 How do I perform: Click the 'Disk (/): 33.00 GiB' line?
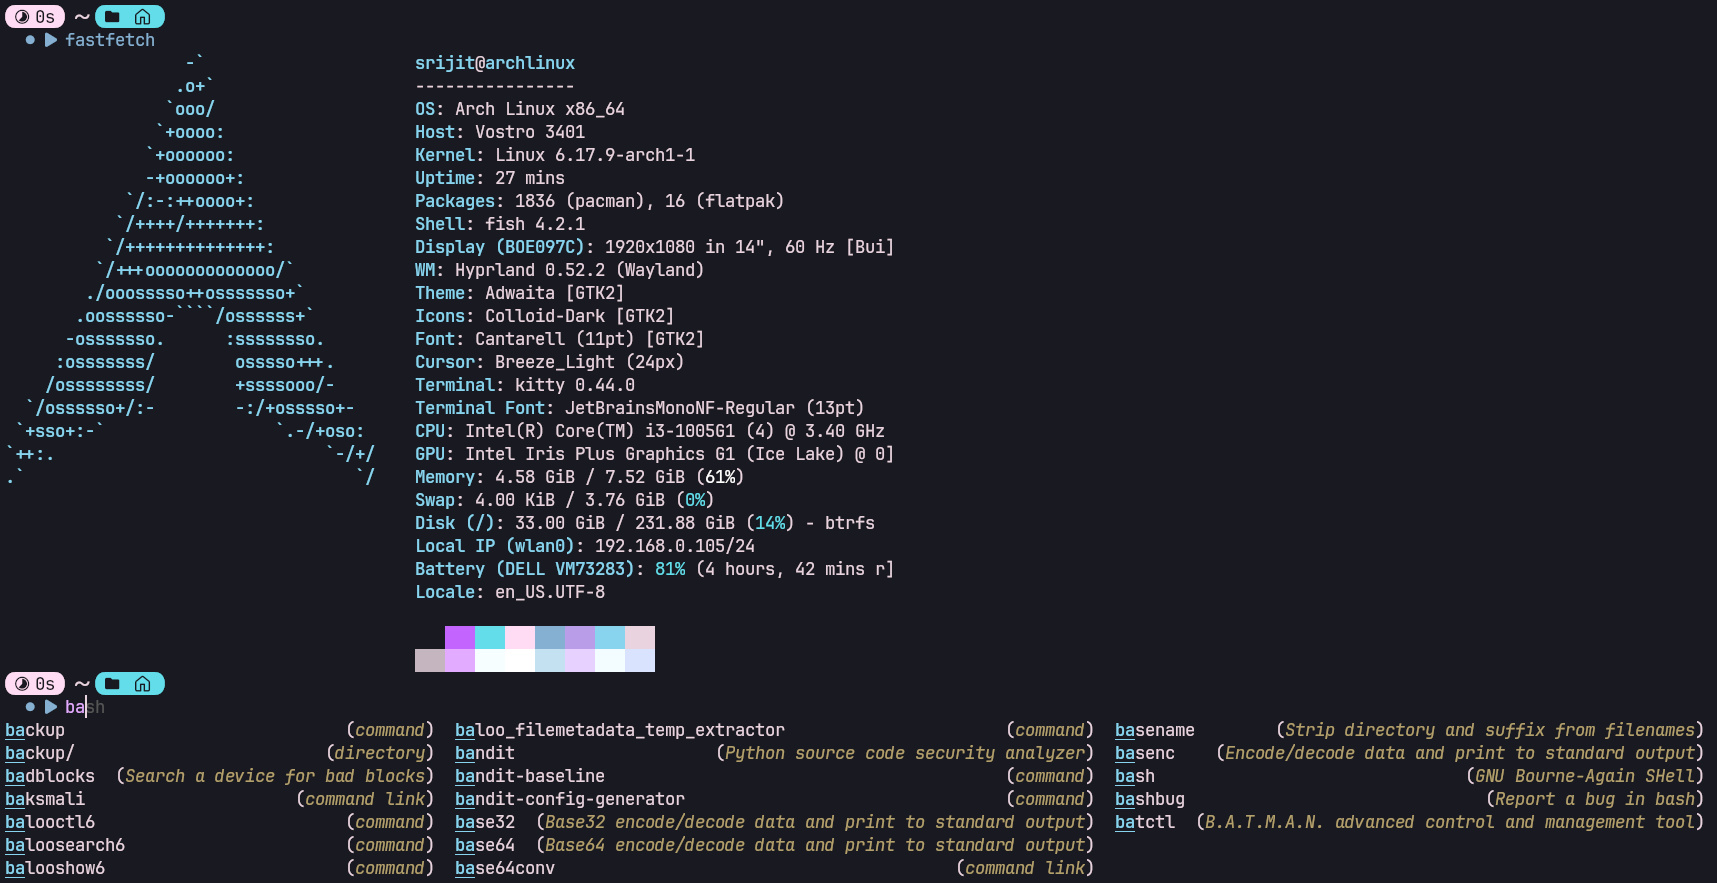[645, 523]
